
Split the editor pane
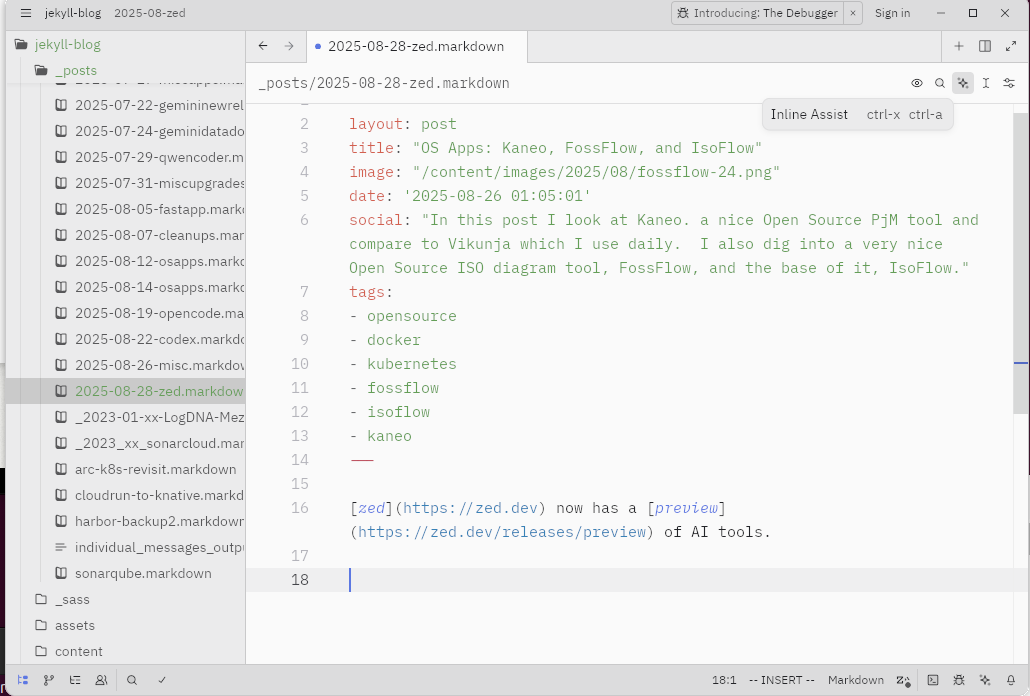coord(985,46)
